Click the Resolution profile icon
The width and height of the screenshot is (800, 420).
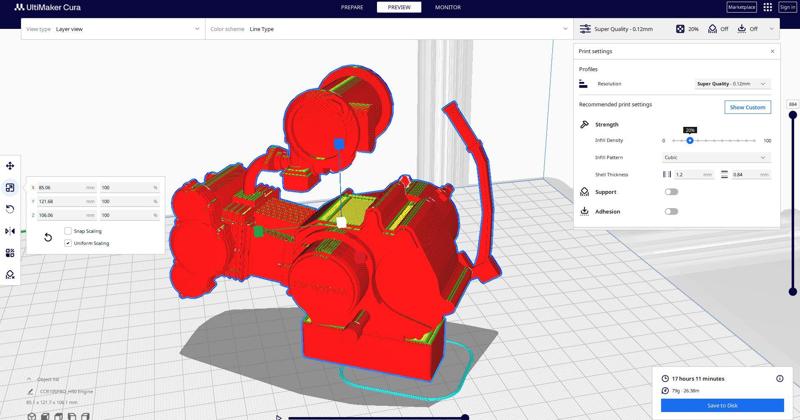(x=583, y=84)
